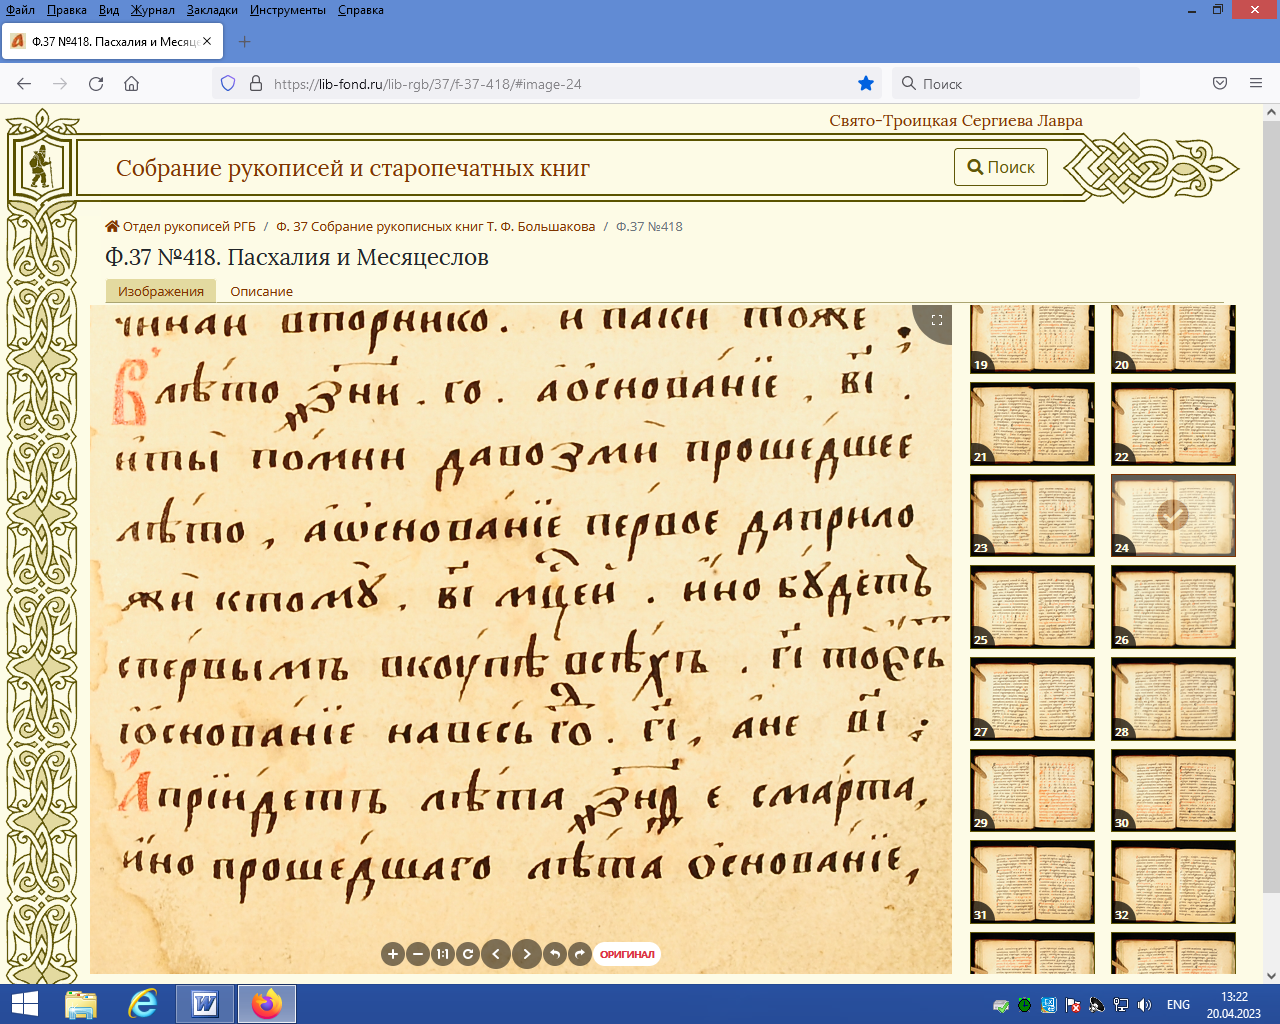
Task: Zoom out of the manuscript image
Action: coord(419,954)
